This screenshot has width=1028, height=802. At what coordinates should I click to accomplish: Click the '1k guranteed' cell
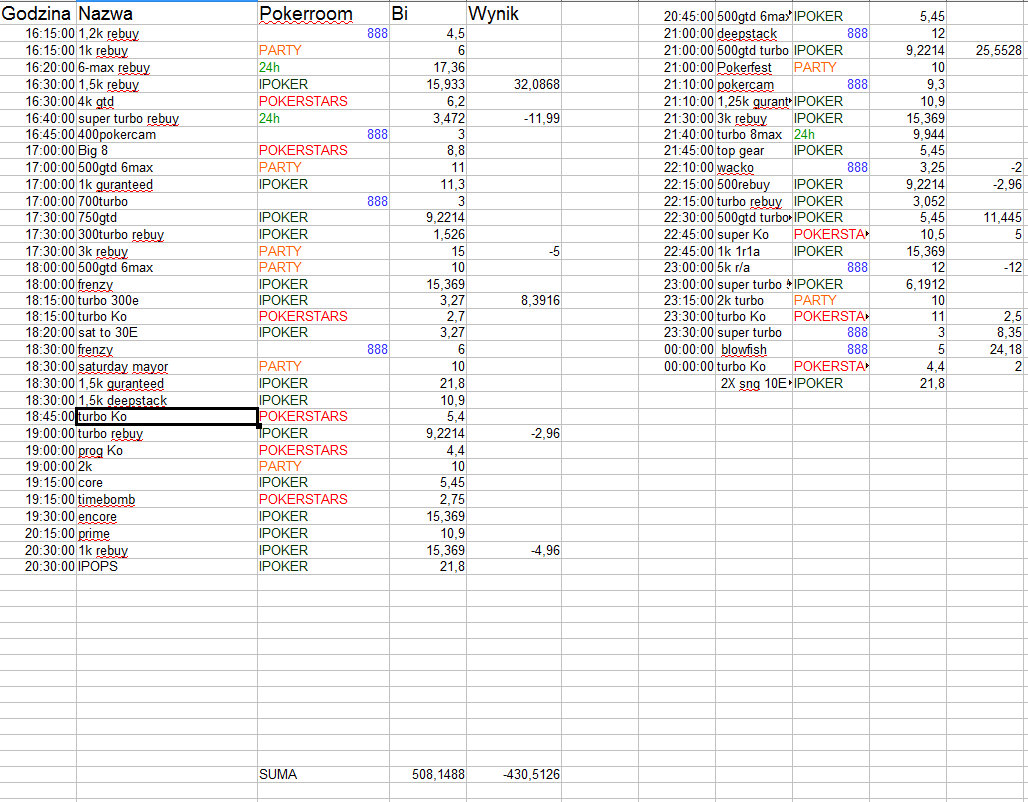tap(167, 185)
